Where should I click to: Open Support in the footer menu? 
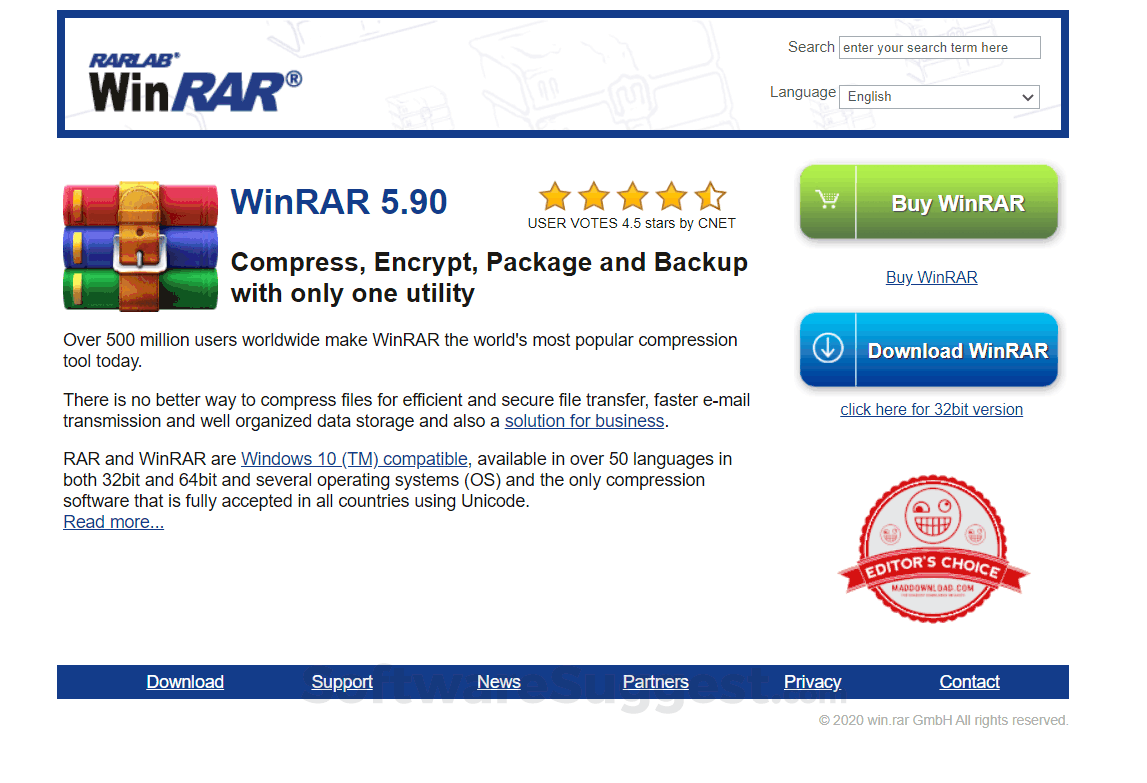pos(342,682)
